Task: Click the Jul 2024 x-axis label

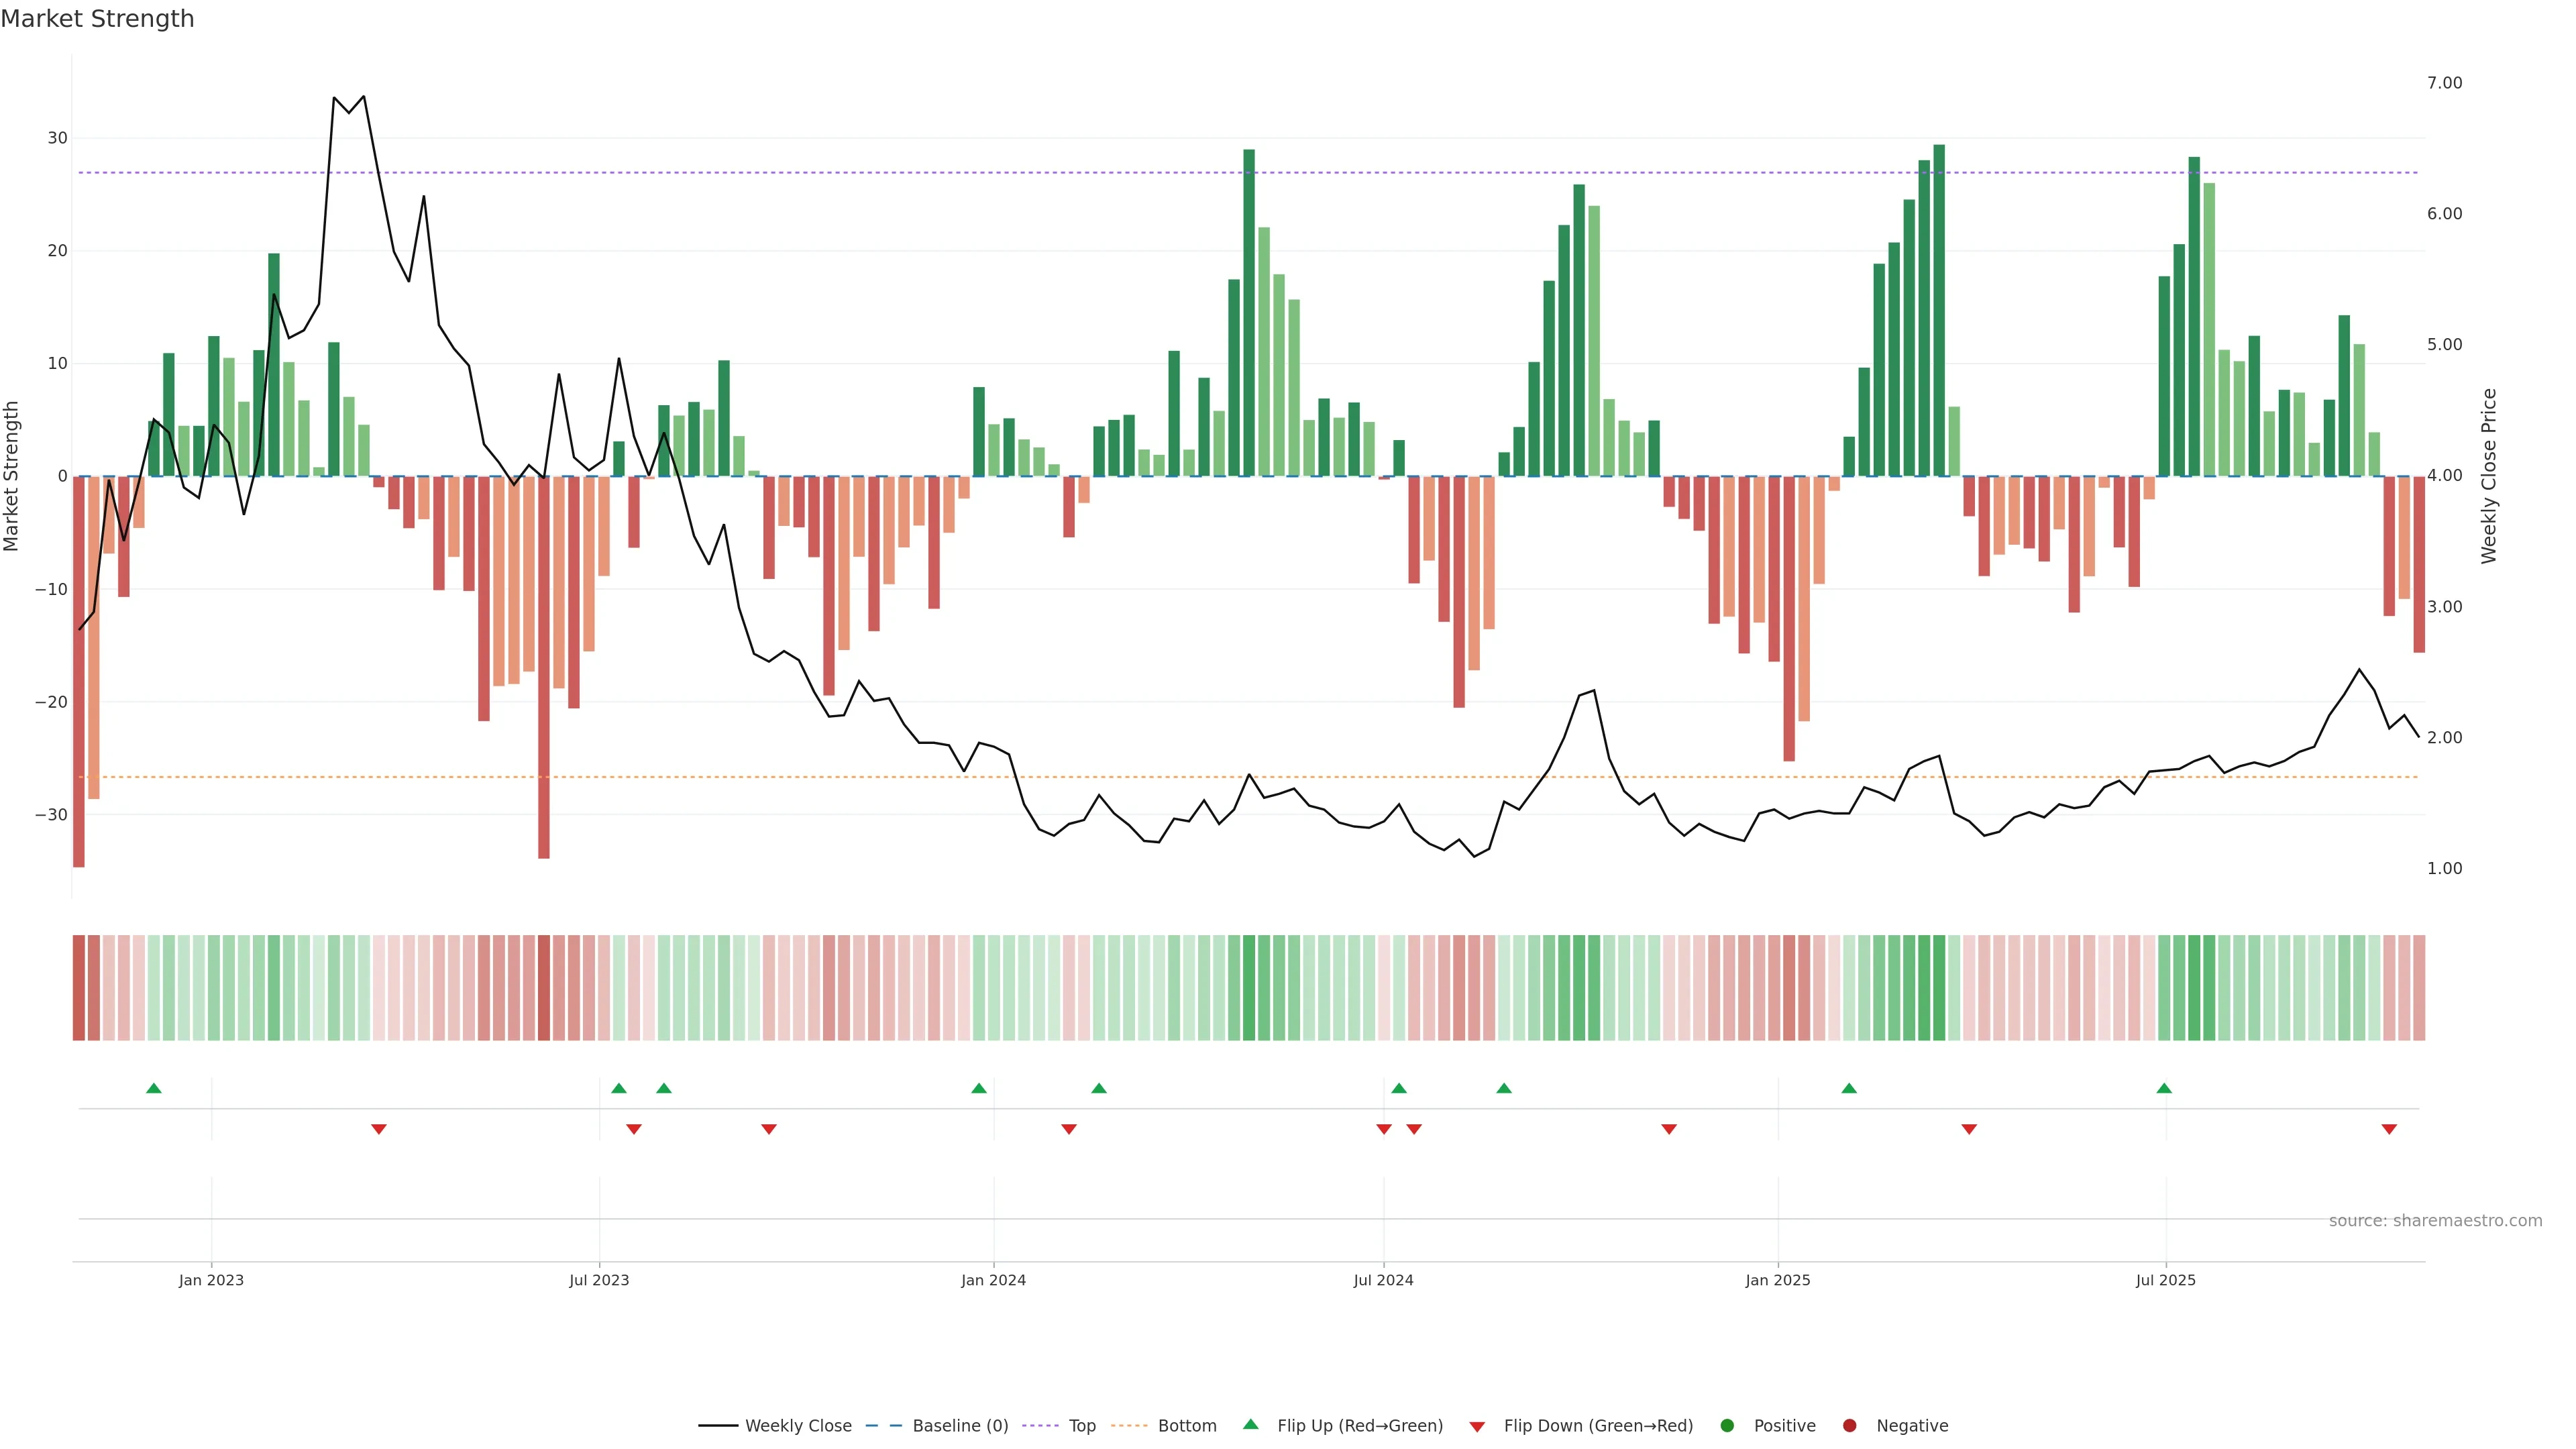Action: 1383,1280
